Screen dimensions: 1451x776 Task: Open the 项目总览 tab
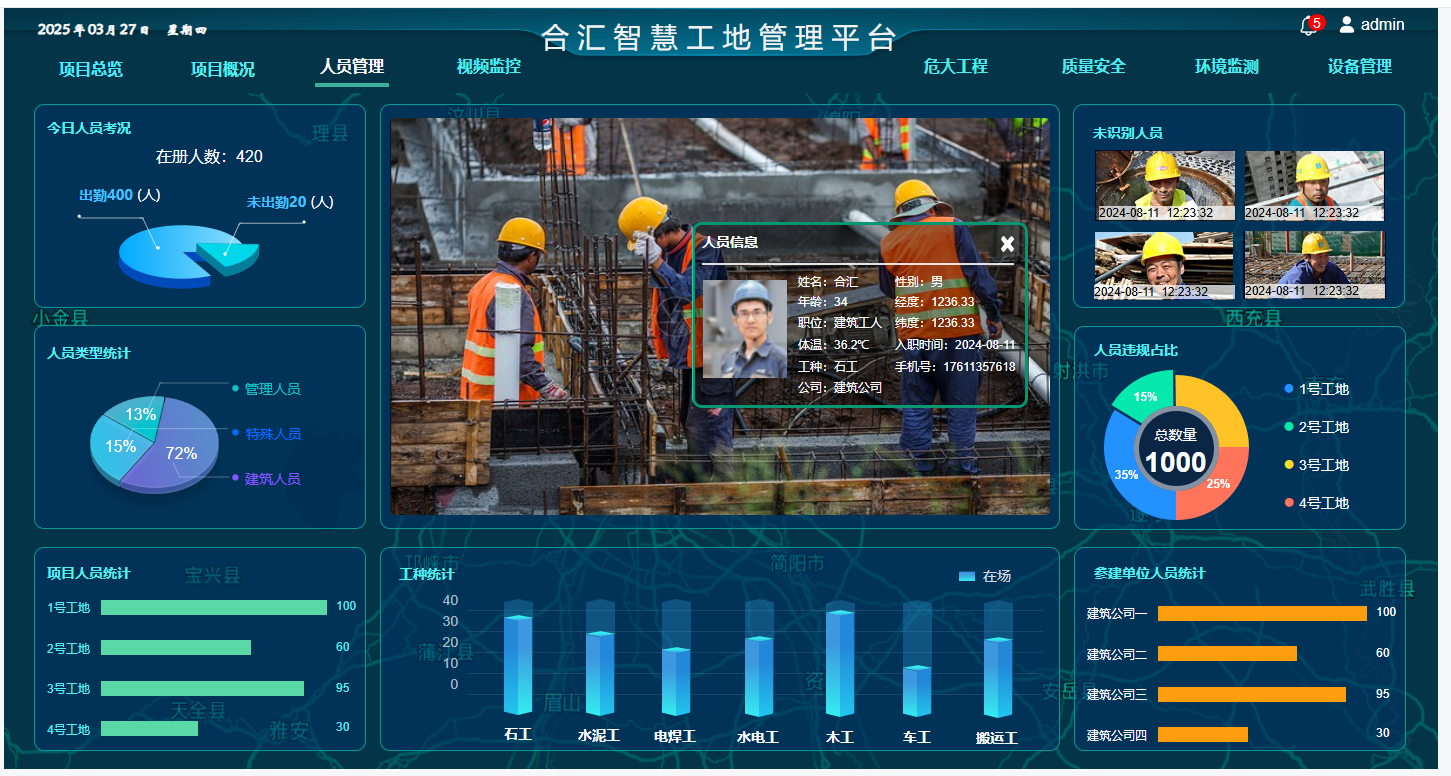point(91,69)
